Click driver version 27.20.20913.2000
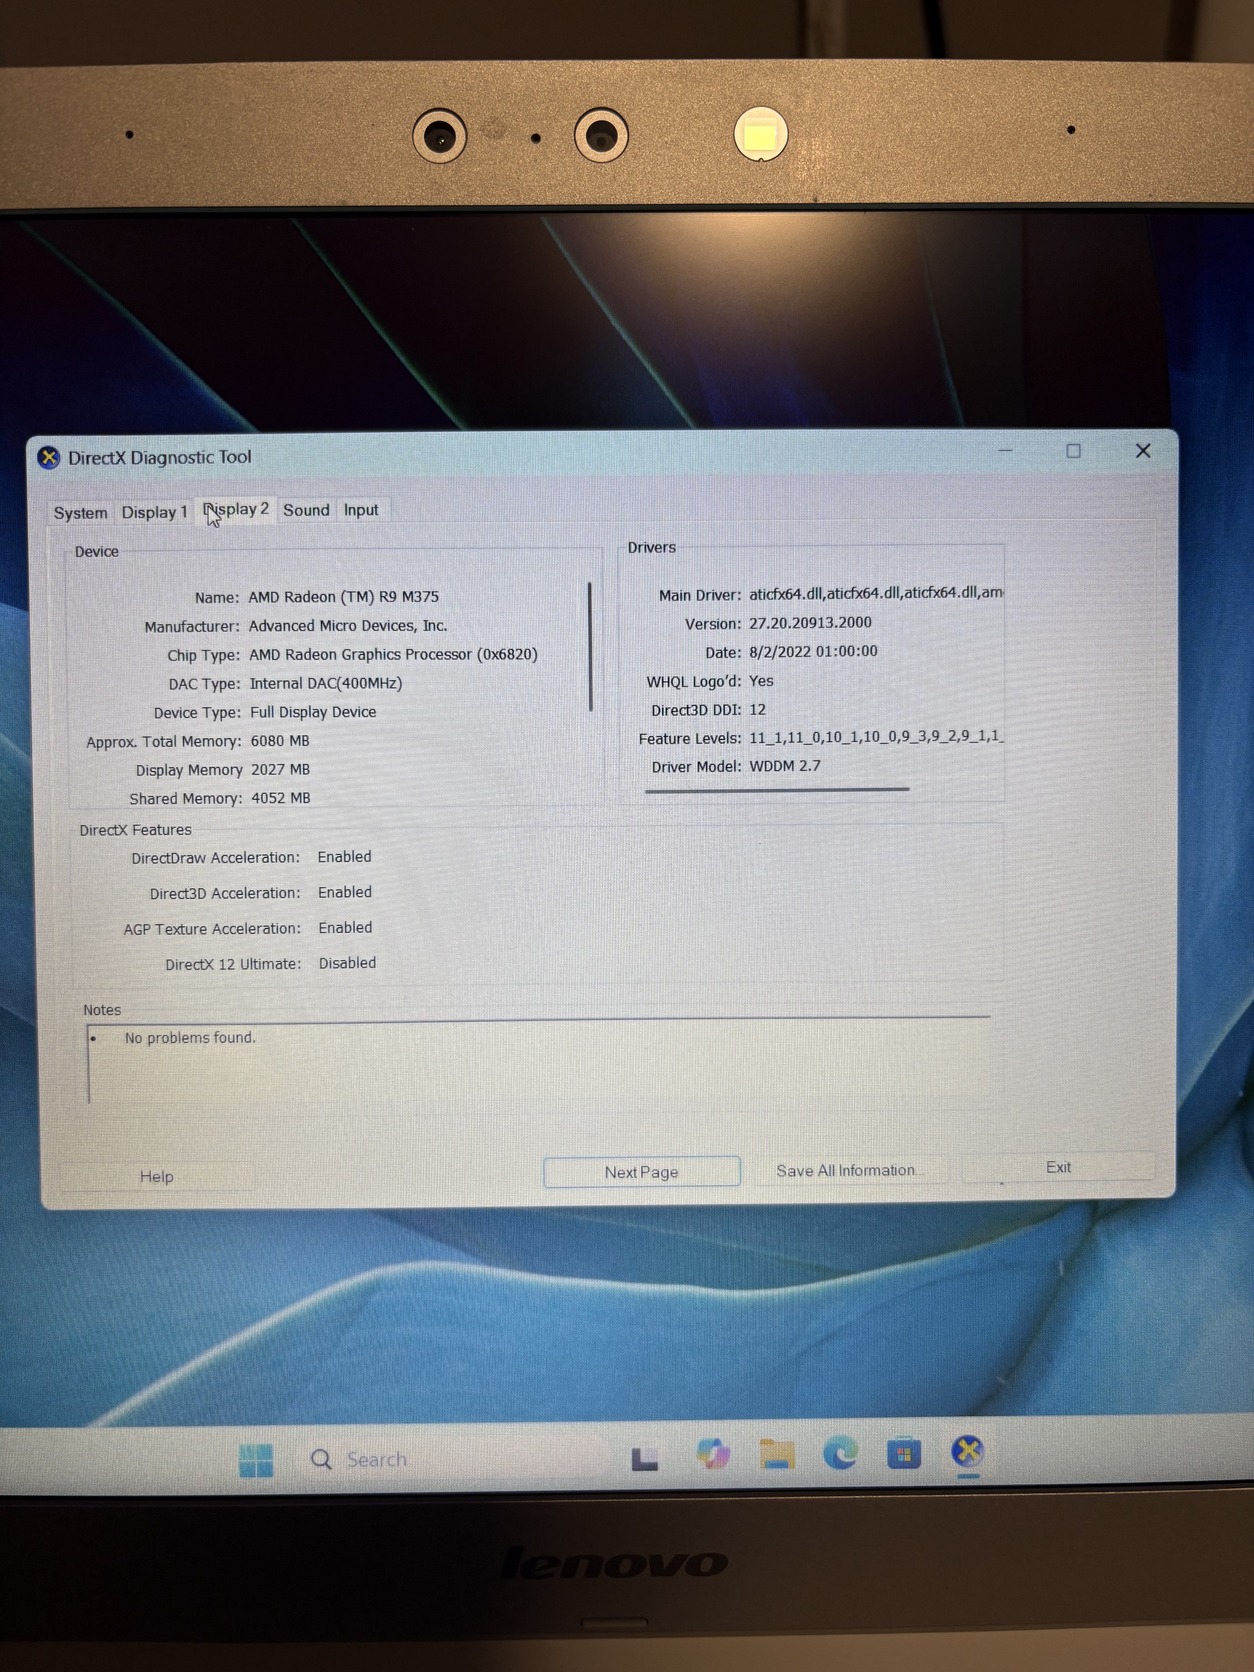The image size is (1254, 1672). pos(810,622)
